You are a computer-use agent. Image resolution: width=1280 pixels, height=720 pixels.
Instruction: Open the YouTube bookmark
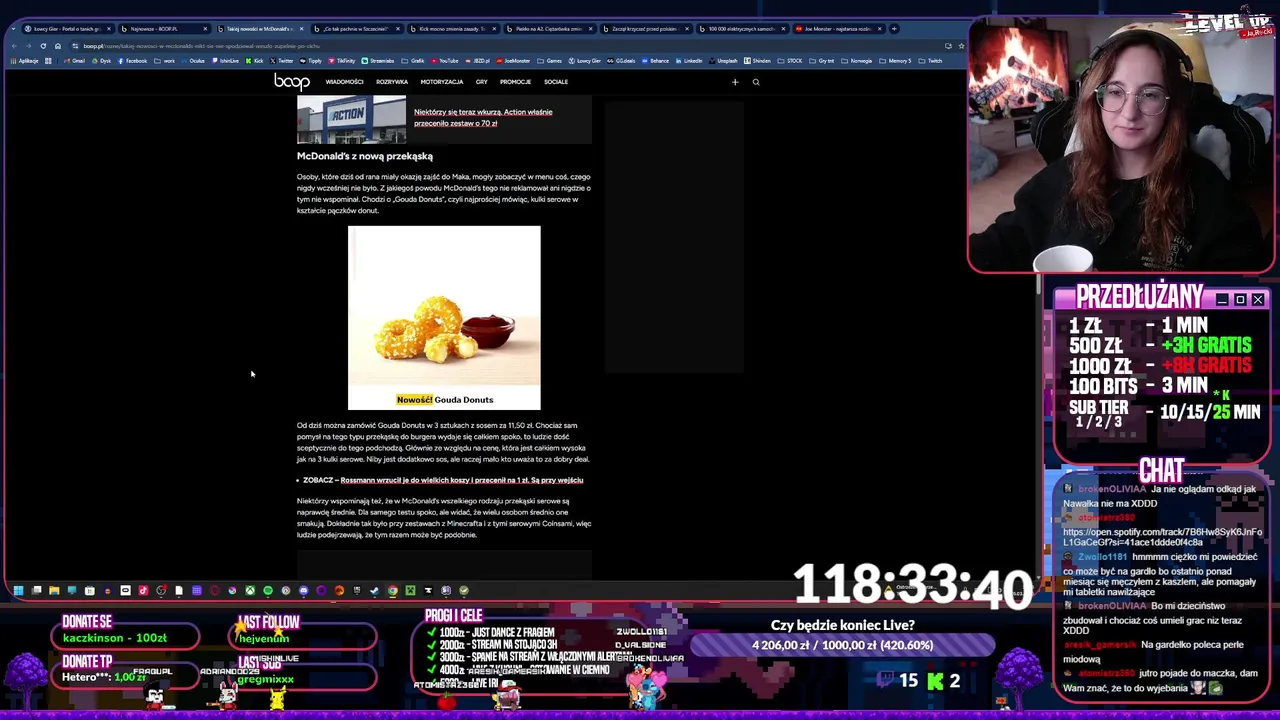coord(445,61)
